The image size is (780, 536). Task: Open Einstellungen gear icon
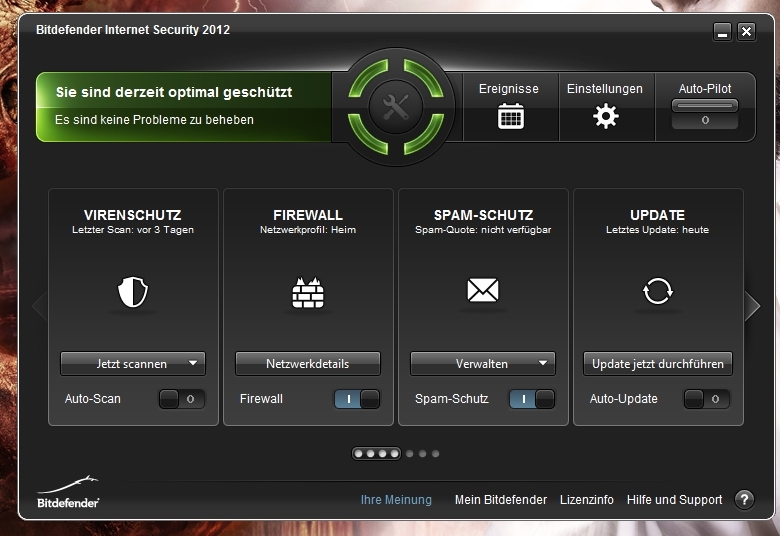[x=605, y=116]
